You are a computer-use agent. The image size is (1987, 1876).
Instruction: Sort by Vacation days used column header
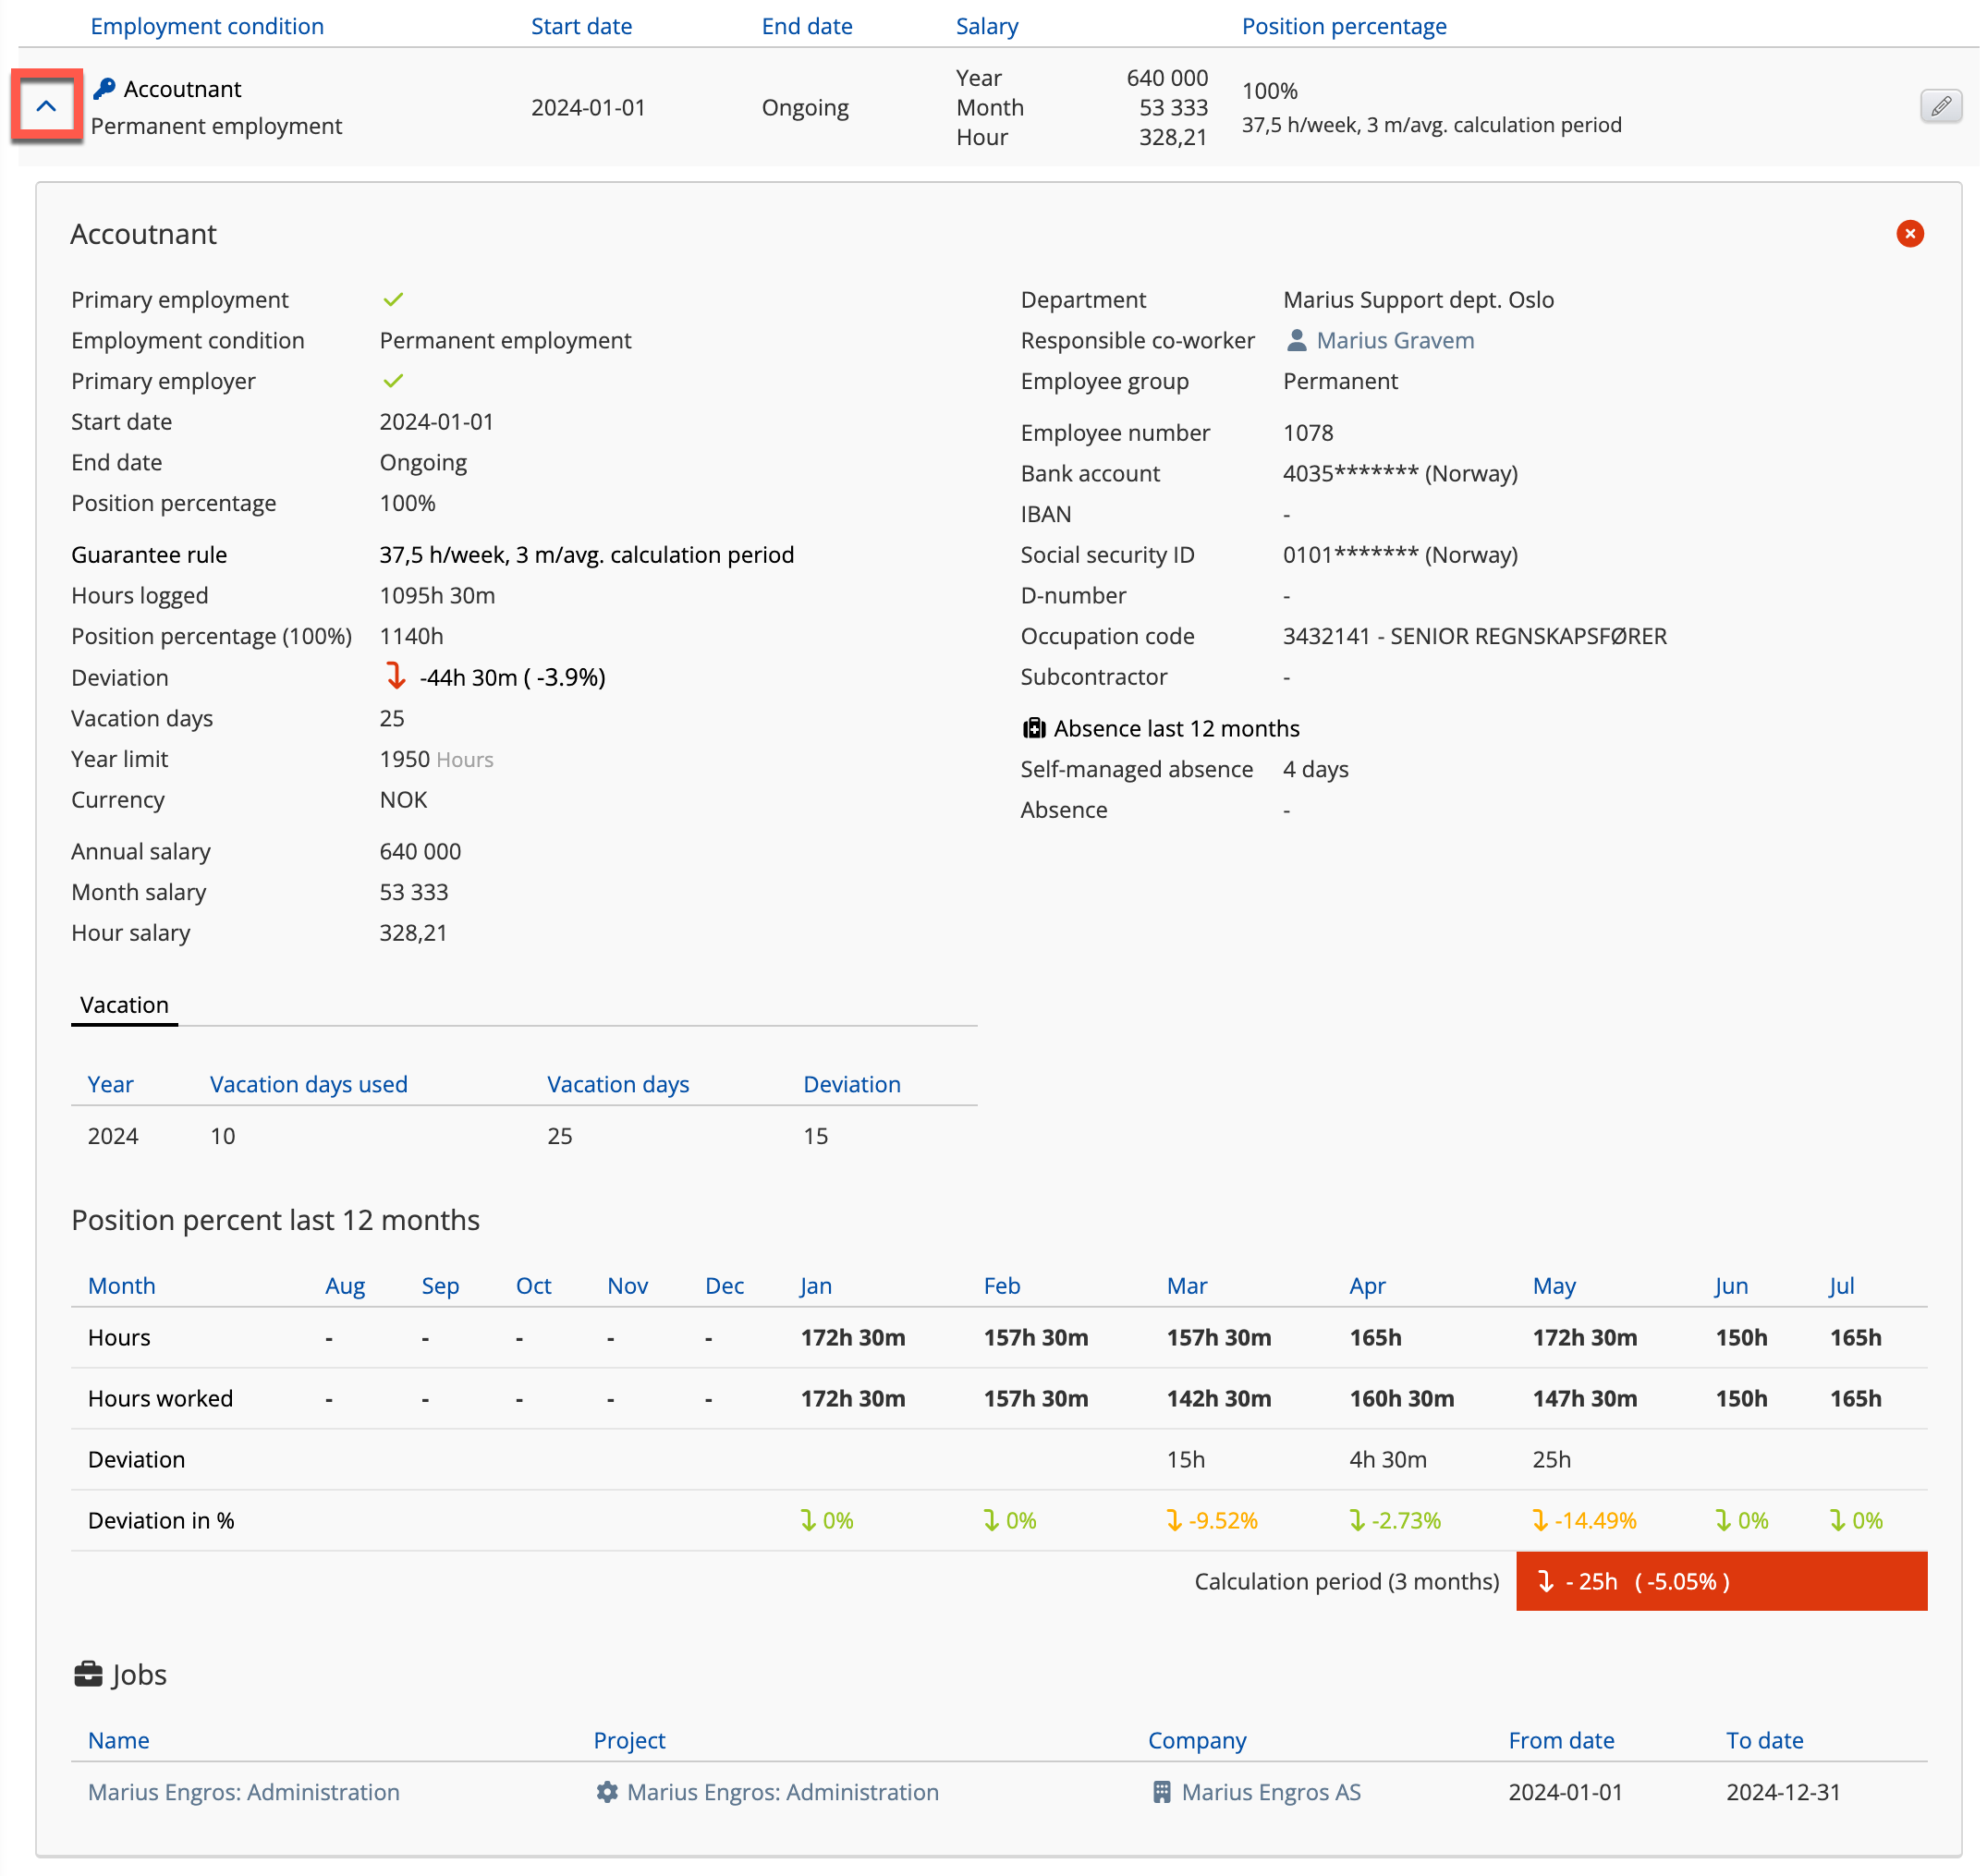tap(309, 1087)
